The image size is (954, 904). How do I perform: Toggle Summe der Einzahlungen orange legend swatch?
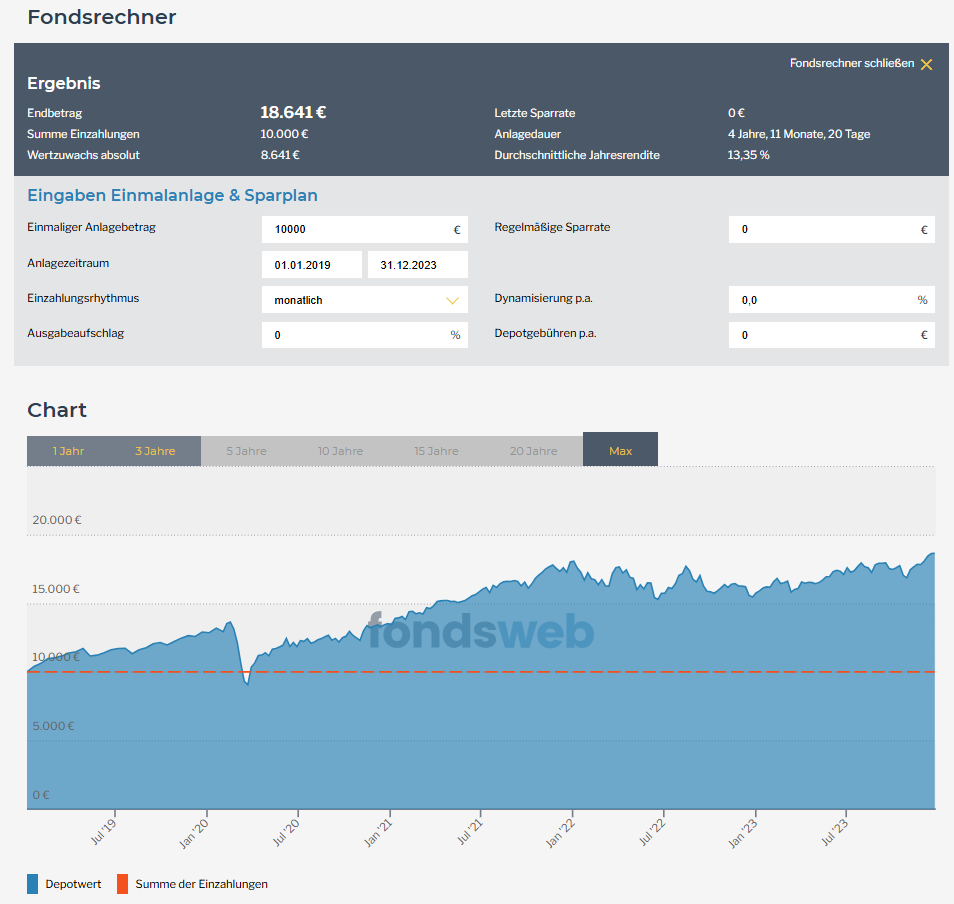tap(123, 884)
